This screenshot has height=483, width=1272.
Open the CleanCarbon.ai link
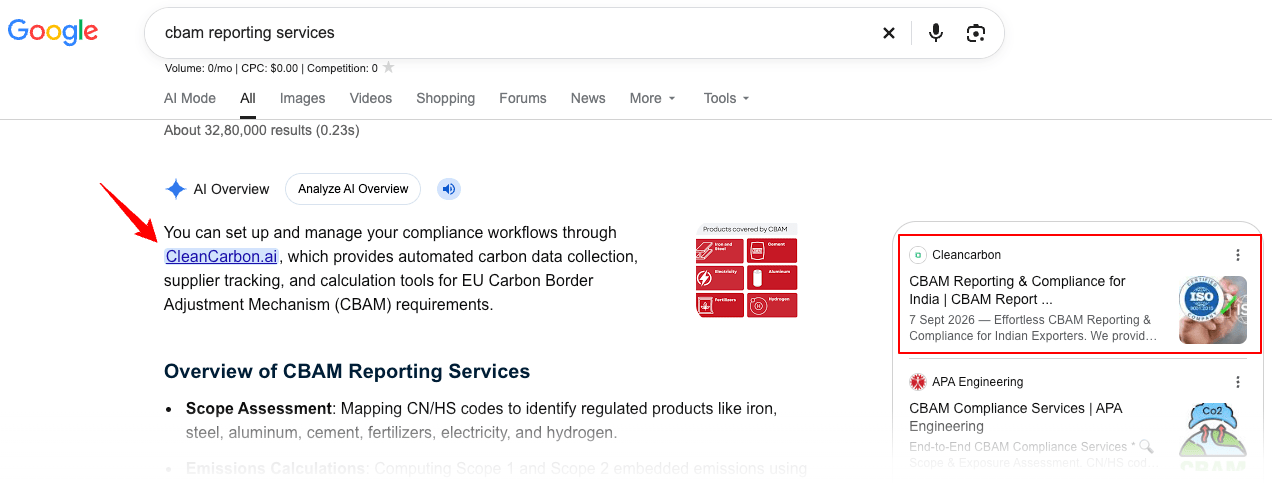coord(221,257)
